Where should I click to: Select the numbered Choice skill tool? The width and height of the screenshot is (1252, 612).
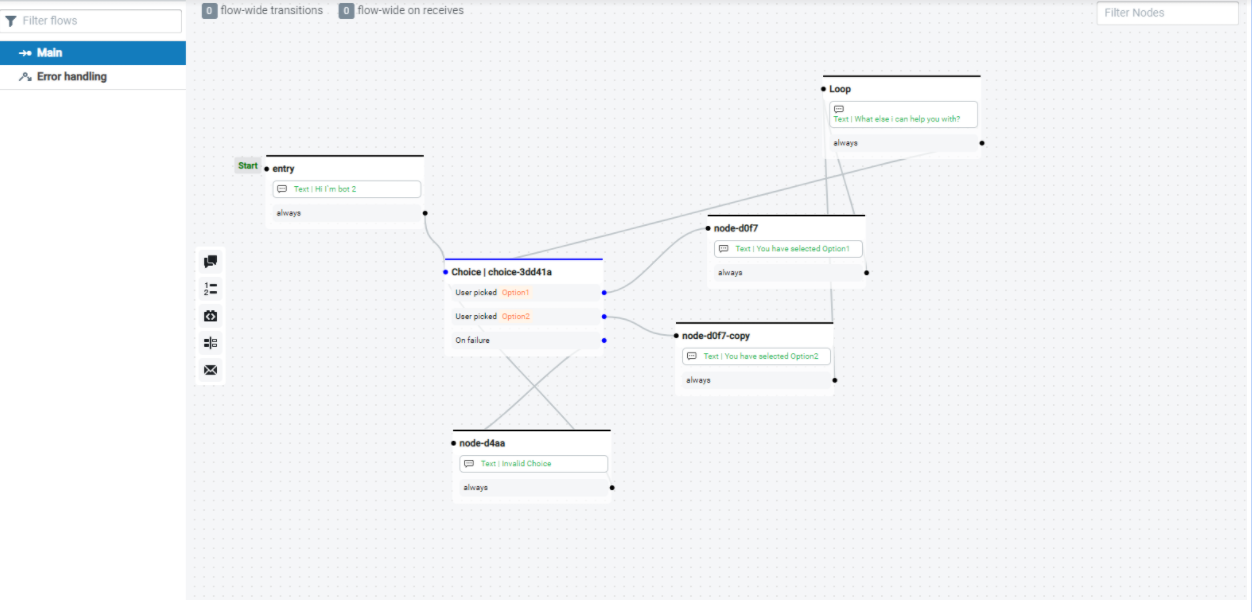coord(210,288)
